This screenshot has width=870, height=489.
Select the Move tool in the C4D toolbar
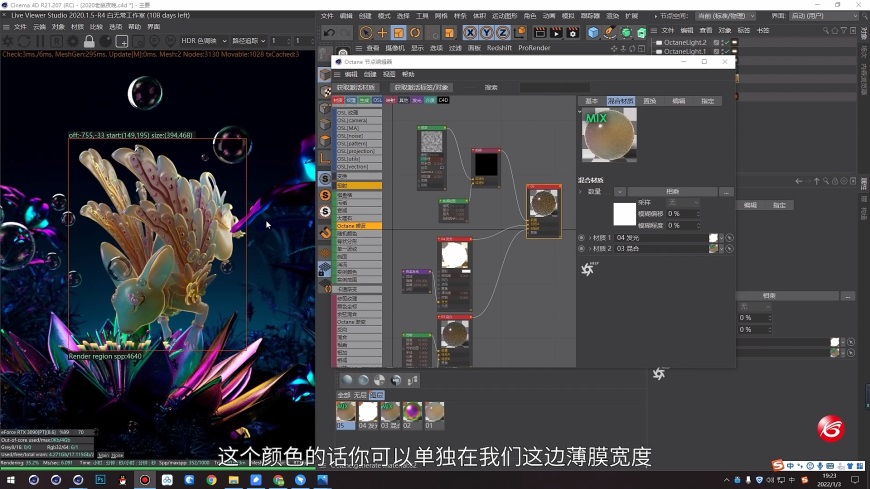coord(381,33)
